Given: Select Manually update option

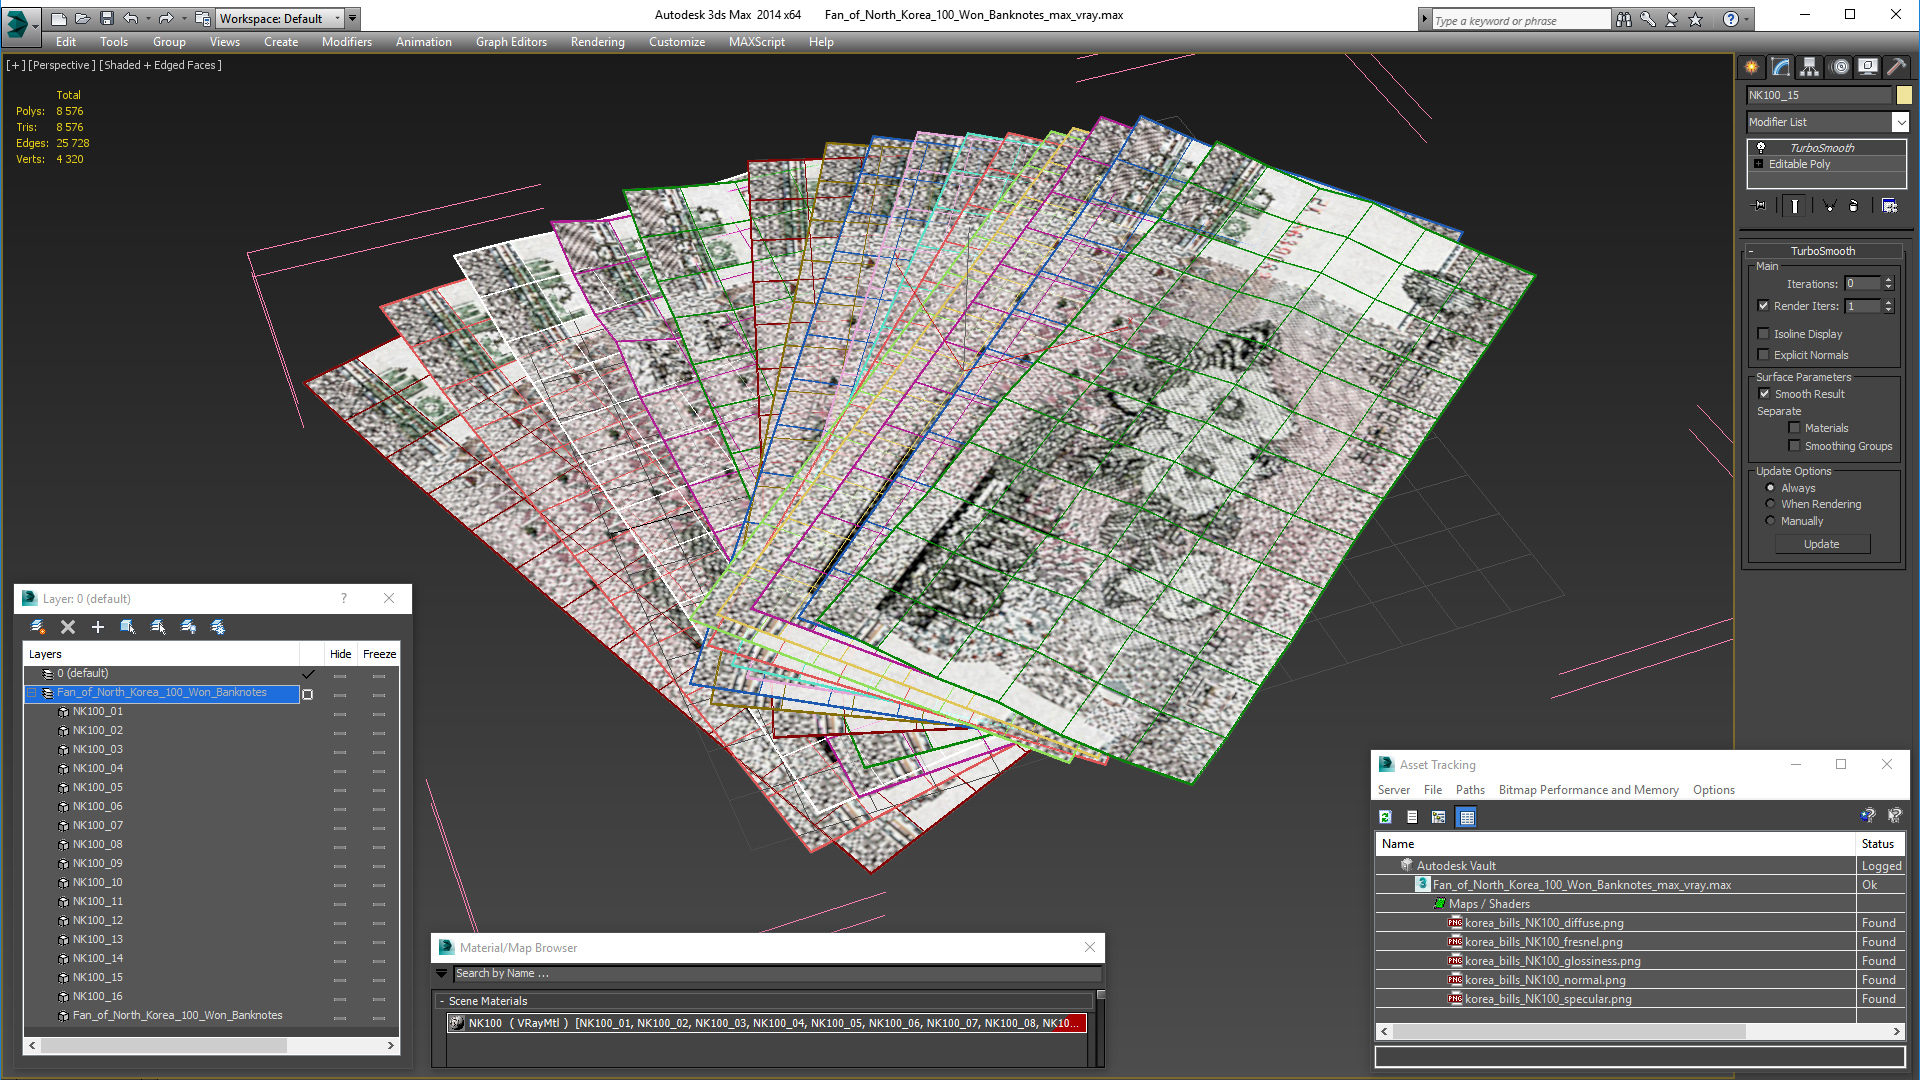Looking at the screenshot, I should [1770, 521].
